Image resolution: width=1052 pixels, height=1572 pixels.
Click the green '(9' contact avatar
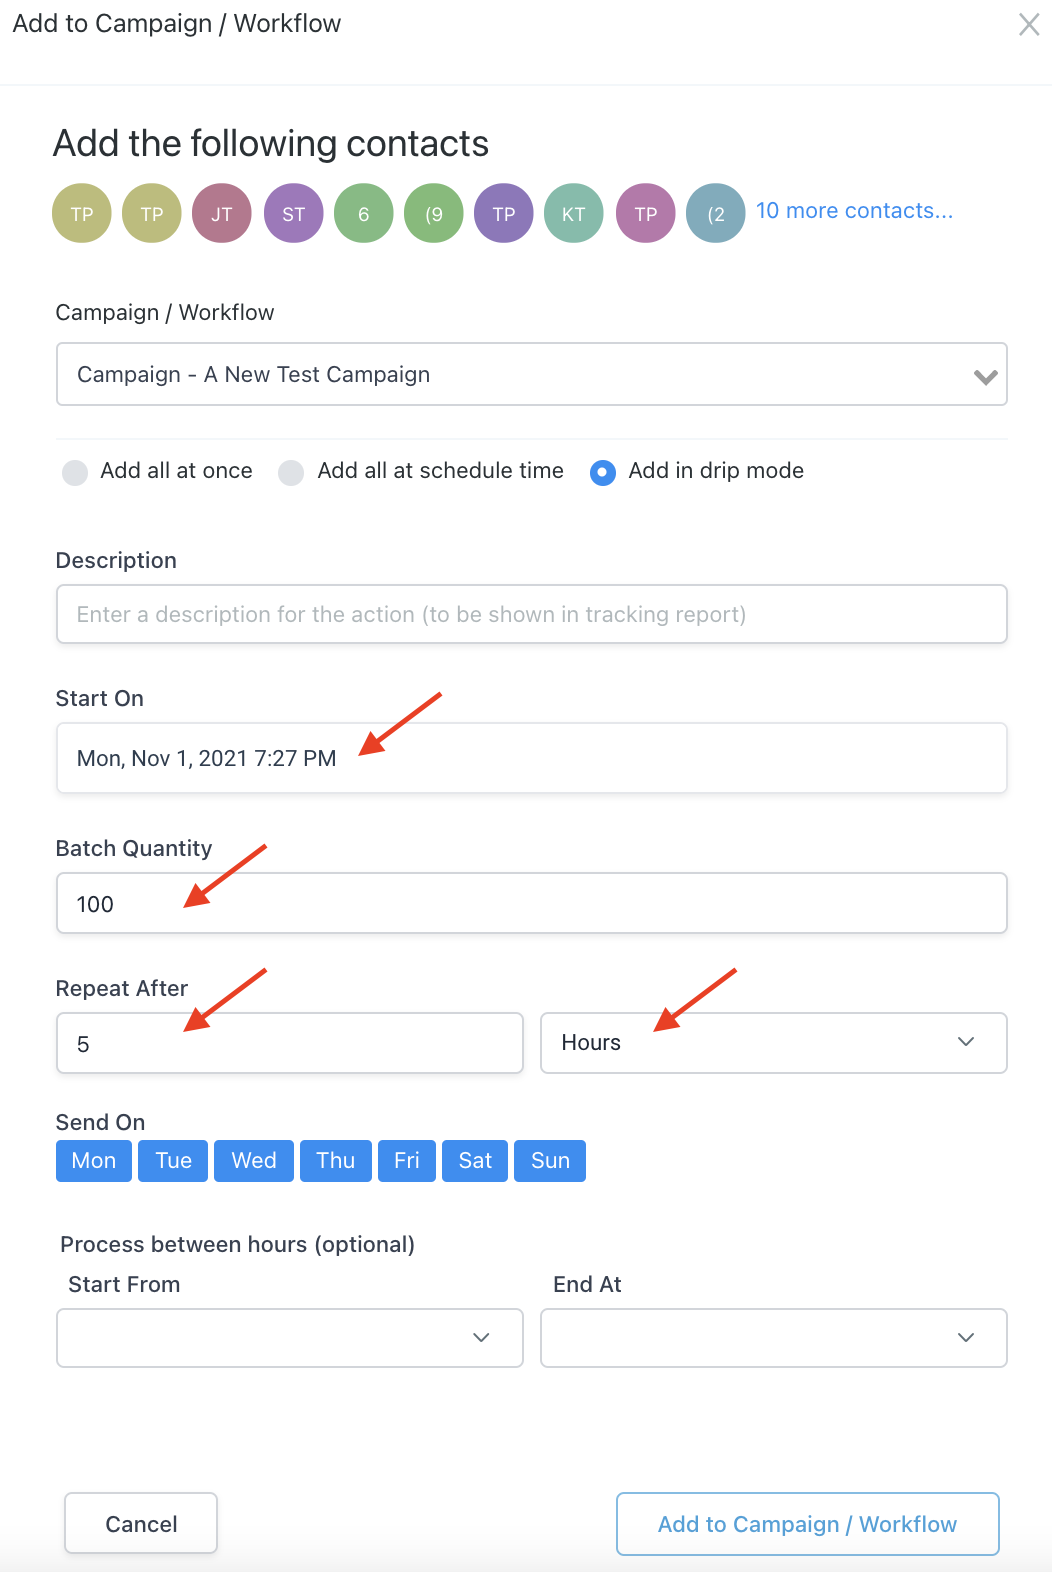click(434, 213)
